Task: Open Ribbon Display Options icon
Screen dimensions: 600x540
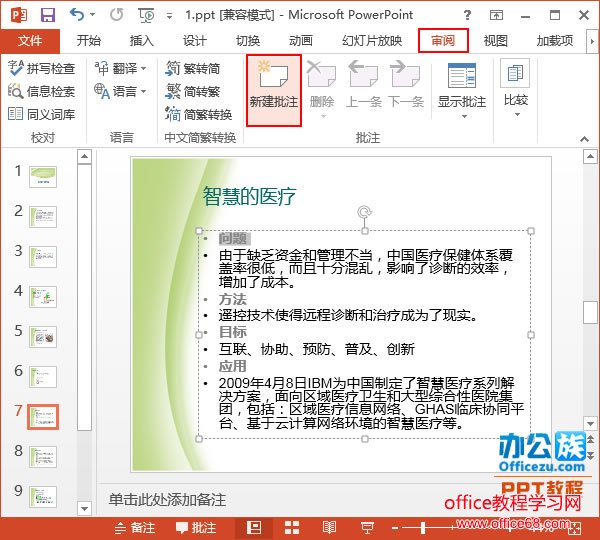Action: pos(496,15)
